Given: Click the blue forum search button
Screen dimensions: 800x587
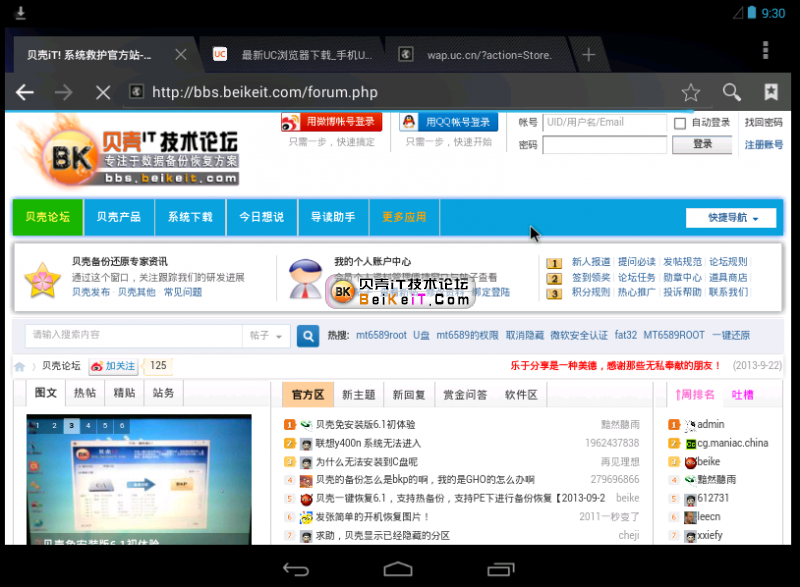Looking at the screenshot, I should click(x=308, y=336).
